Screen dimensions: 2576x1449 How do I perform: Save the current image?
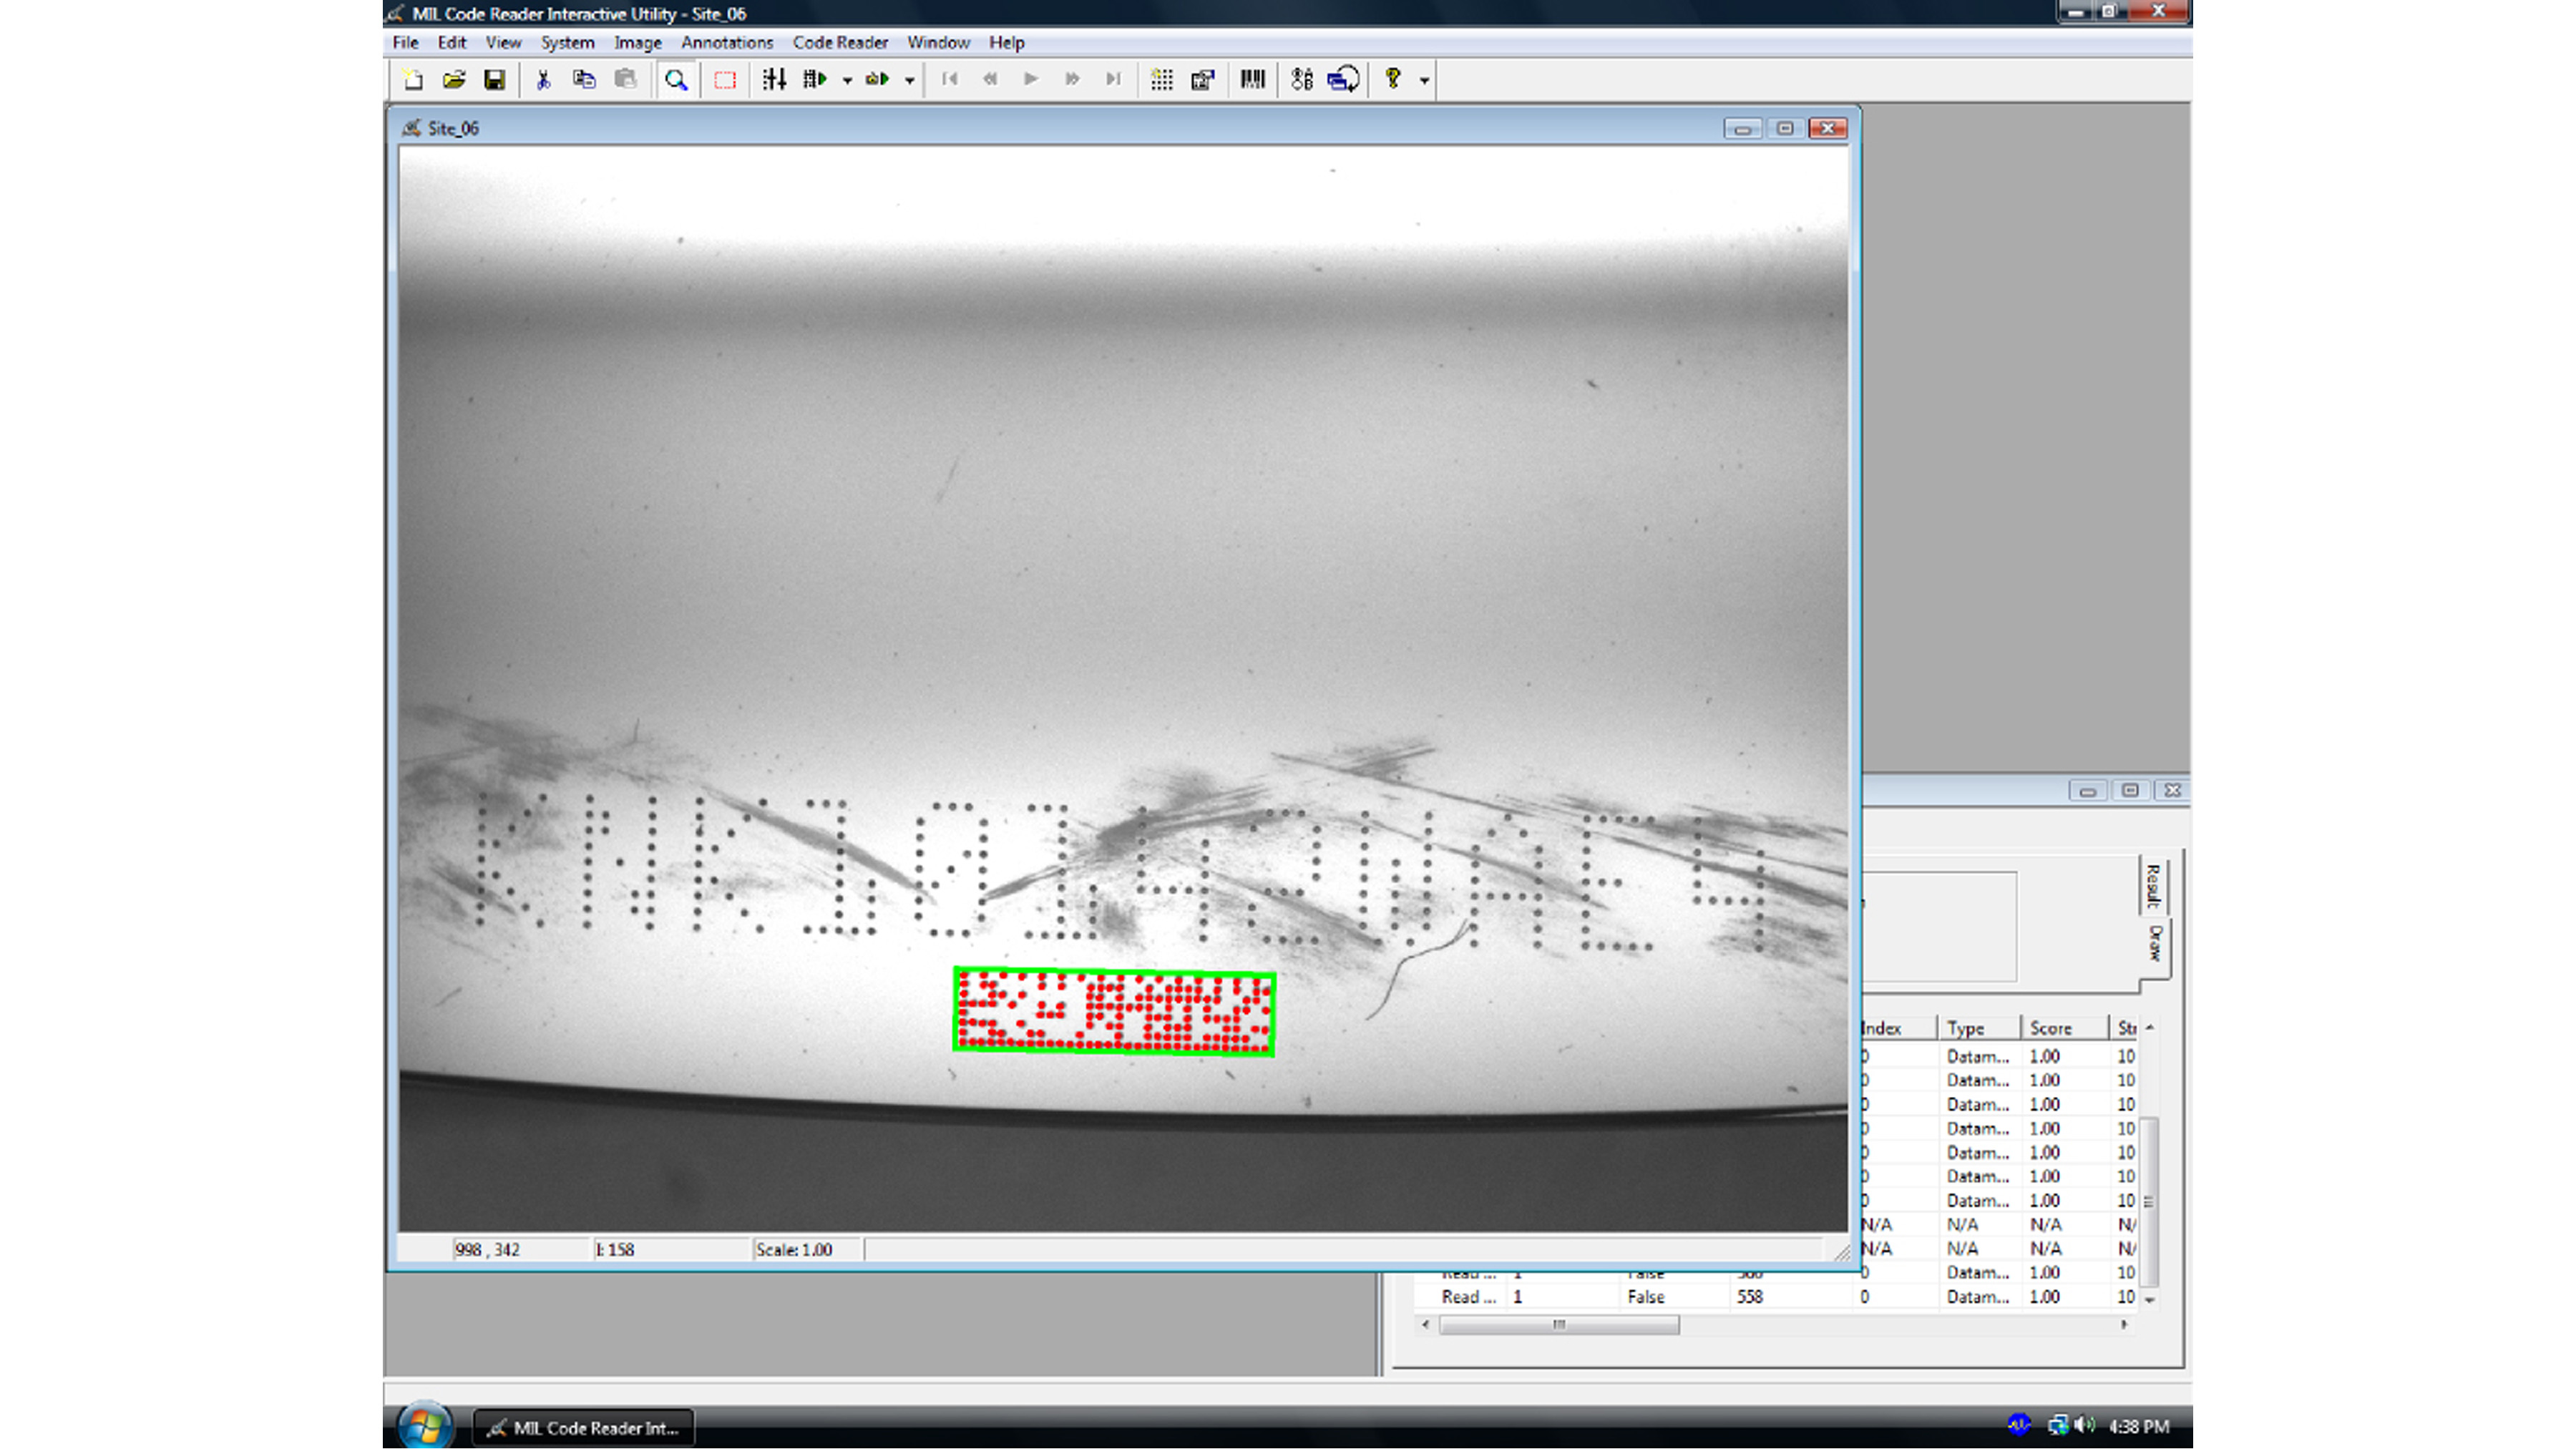point(495,80)
